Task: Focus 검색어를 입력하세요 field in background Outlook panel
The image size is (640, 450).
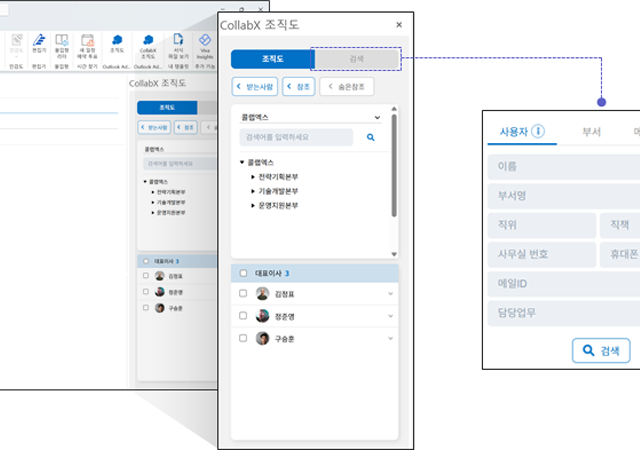Action: [x=180, y=164]
